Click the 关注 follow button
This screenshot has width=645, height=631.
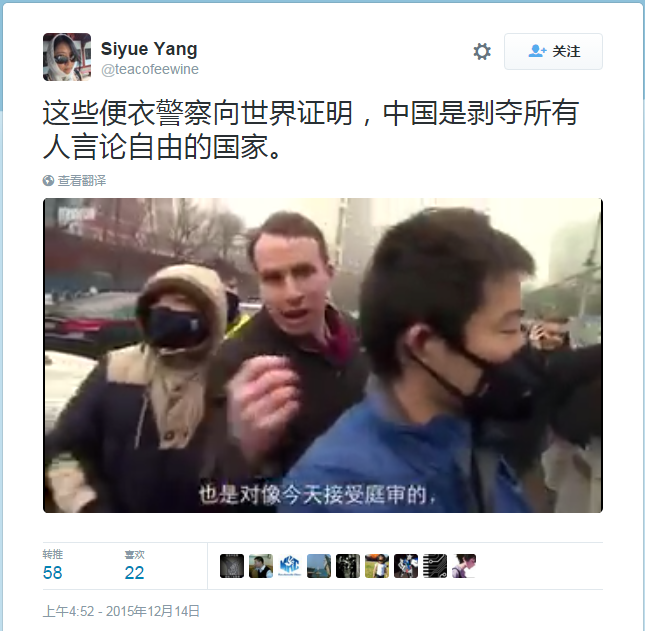coord(553,51)
